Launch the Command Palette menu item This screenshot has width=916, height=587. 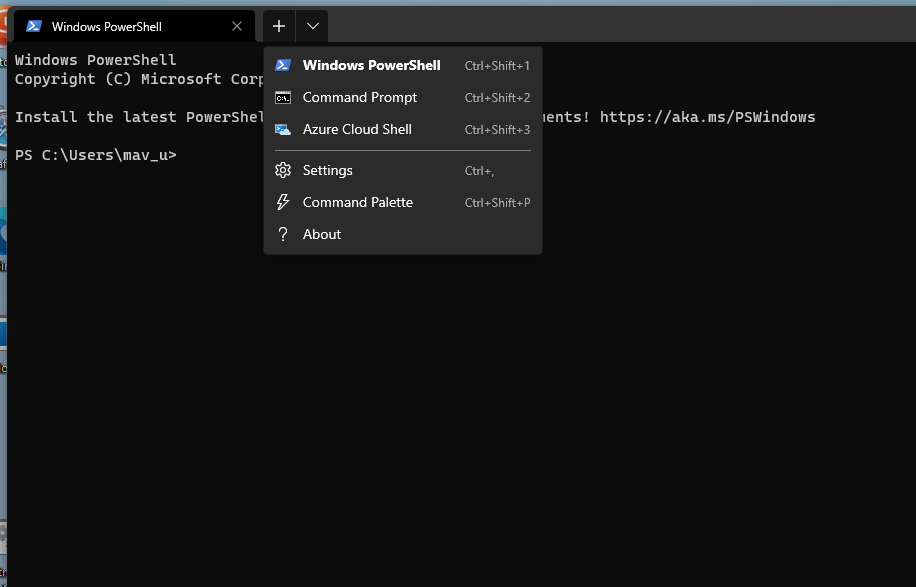(x=358, y=202)
